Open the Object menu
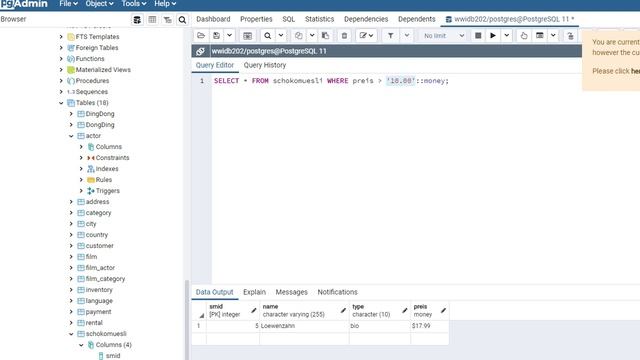 tap(99, 4)
